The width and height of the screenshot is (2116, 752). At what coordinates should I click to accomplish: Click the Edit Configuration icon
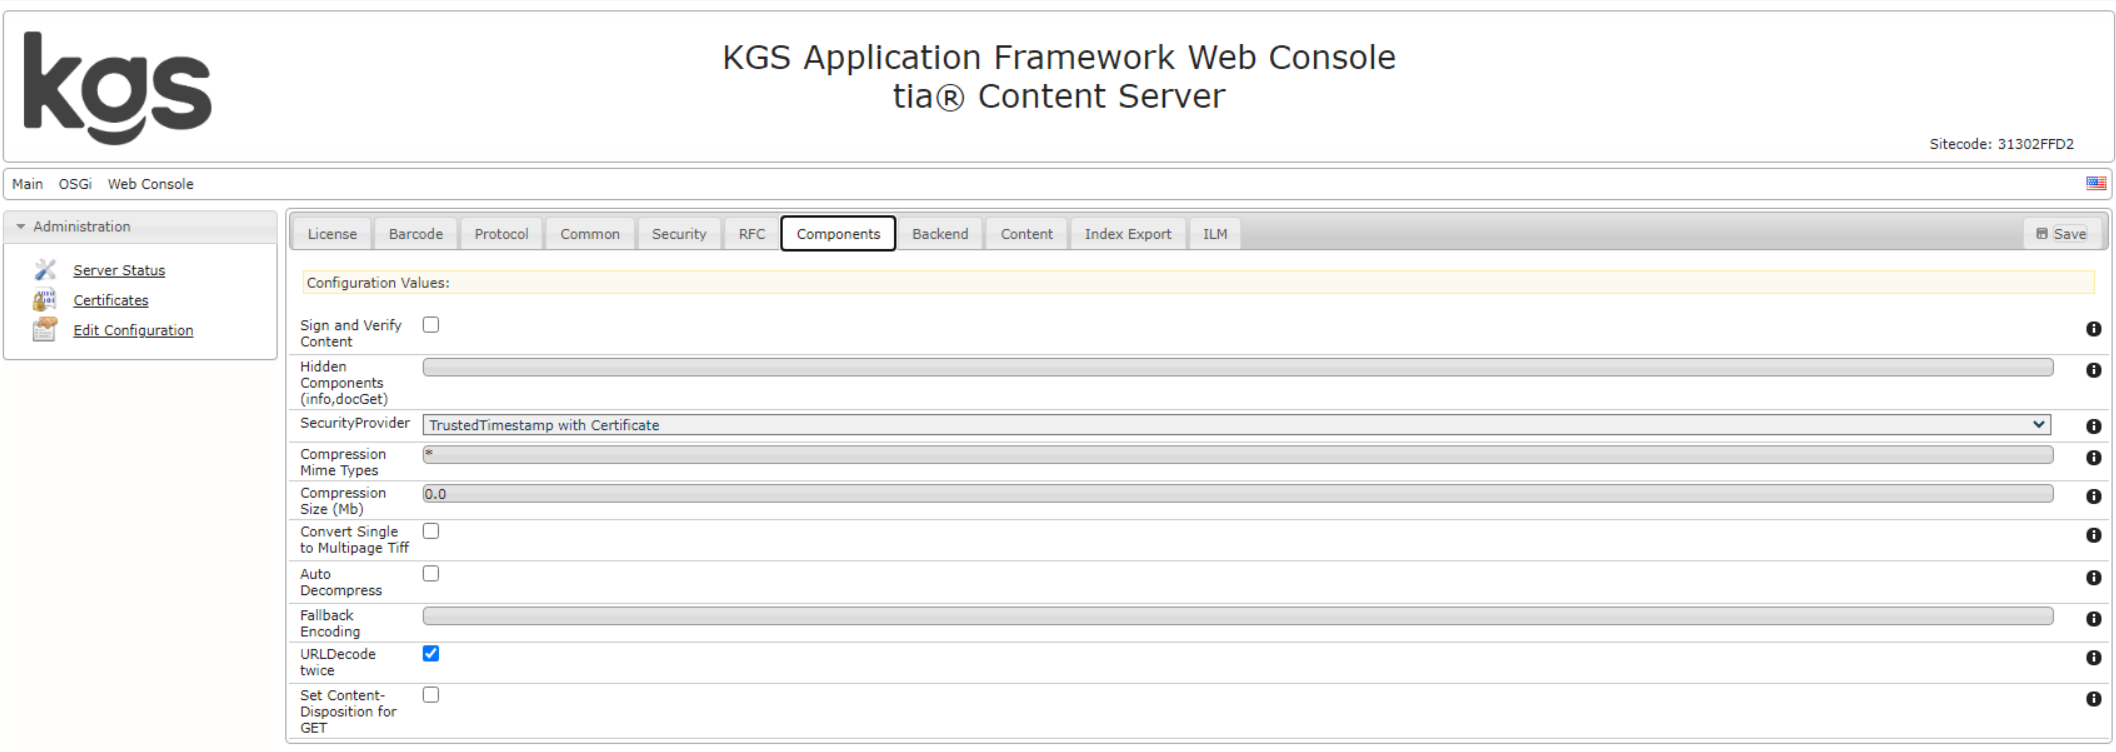45,329
